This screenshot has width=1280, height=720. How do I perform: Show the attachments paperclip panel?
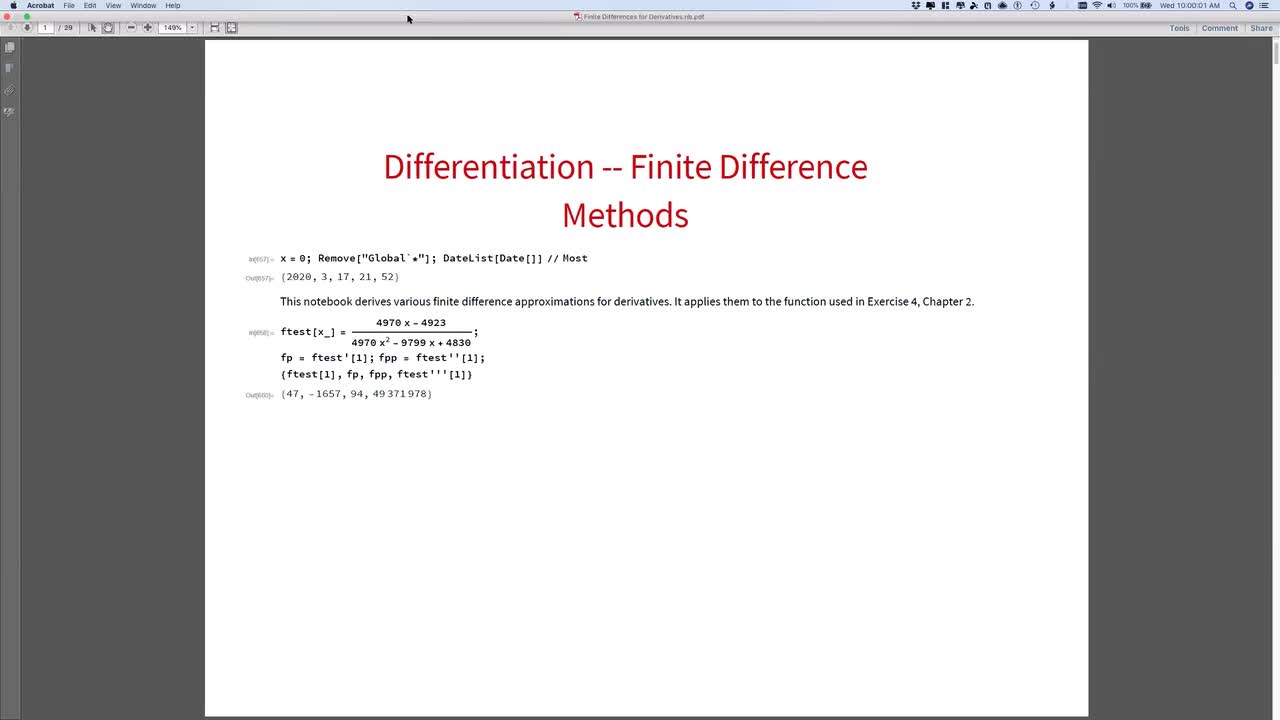10,90
